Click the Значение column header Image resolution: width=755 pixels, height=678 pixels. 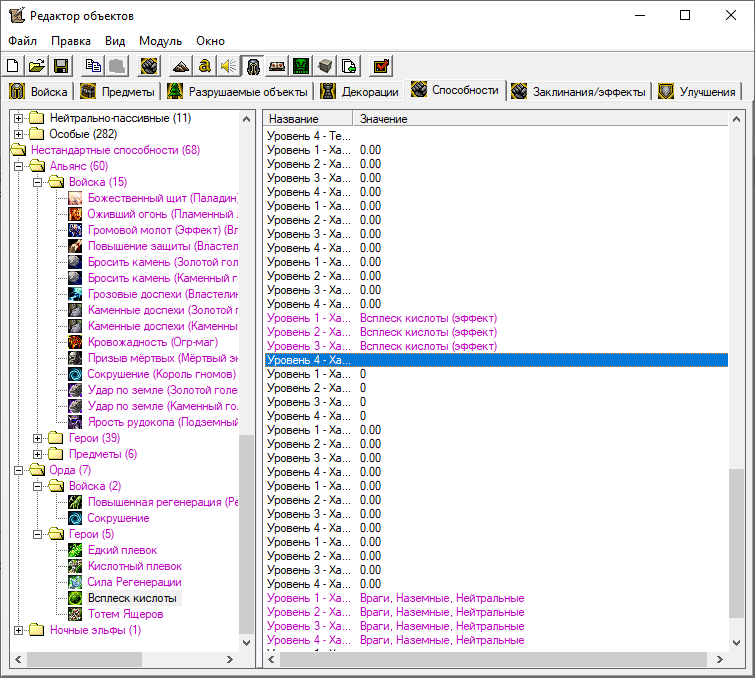click(x=383, y=119)
